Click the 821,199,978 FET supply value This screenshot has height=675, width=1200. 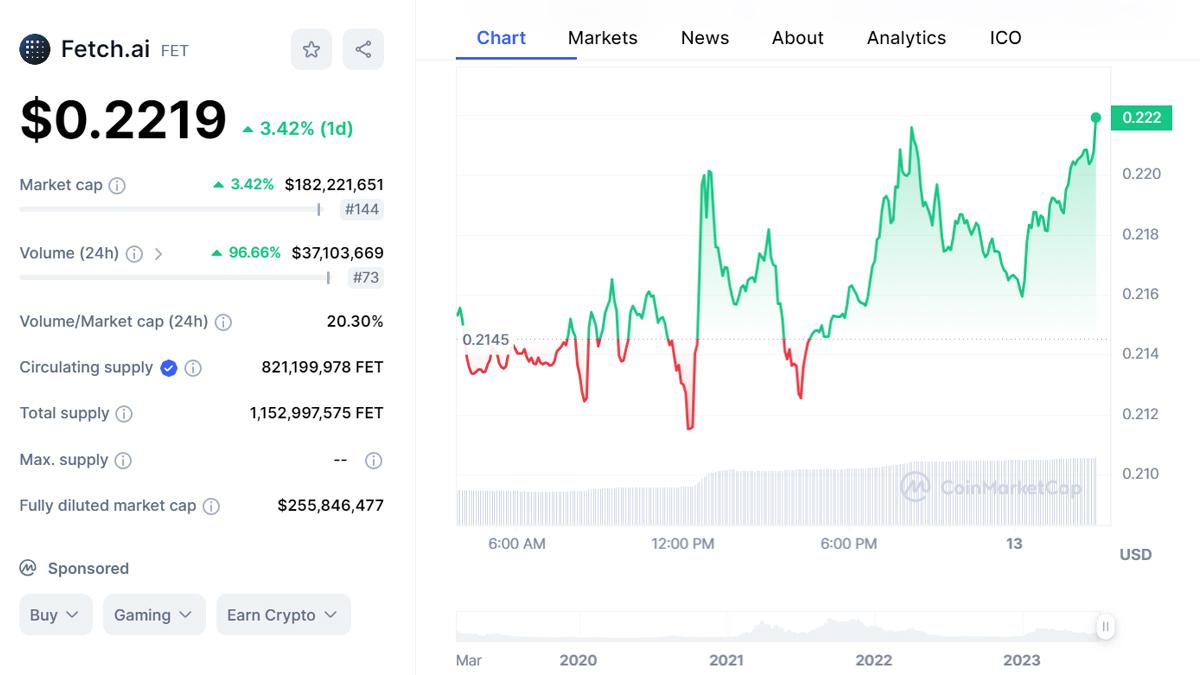pyautogui.click(x=322, y=368)
